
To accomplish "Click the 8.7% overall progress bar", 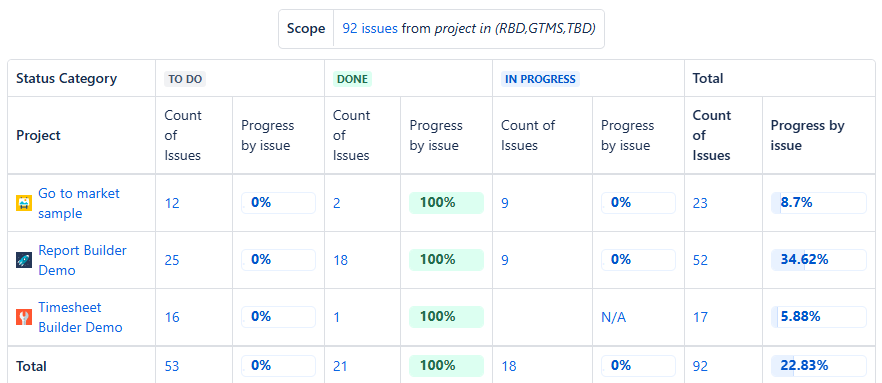I will pyautogui.click(x=818, y=202).
